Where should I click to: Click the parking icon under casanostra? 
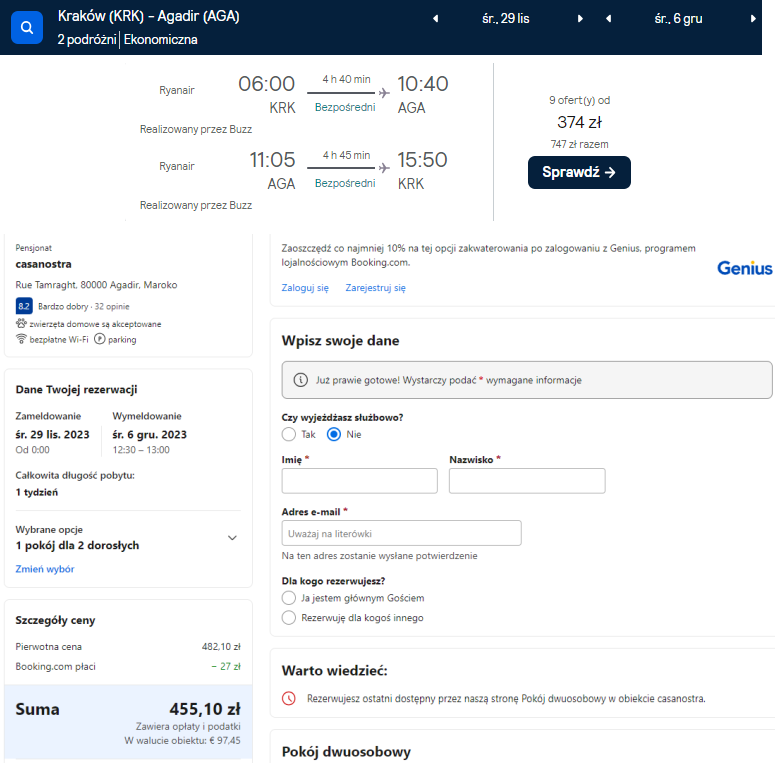100,339
